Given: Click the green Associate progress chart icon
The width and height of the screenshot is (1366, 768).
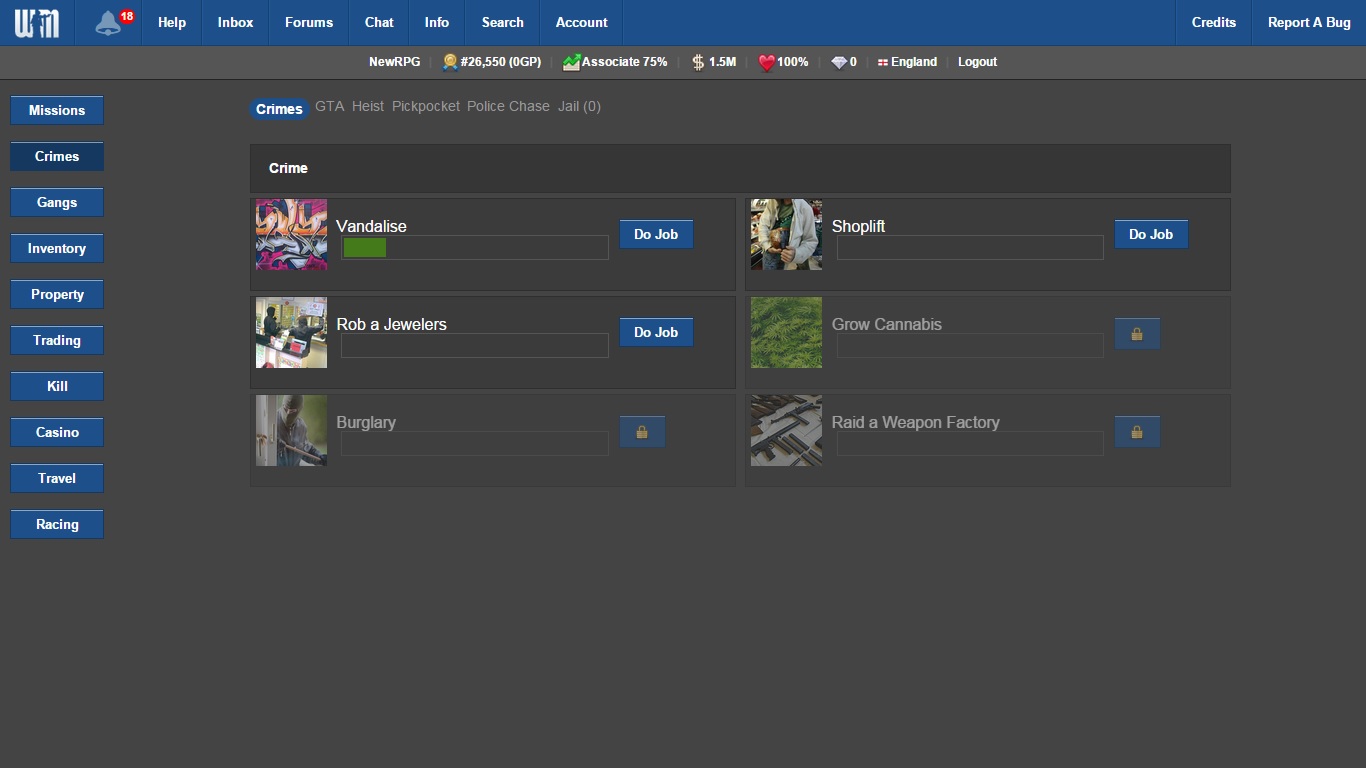Looking at the screenshot, I should tap(571, 62).
